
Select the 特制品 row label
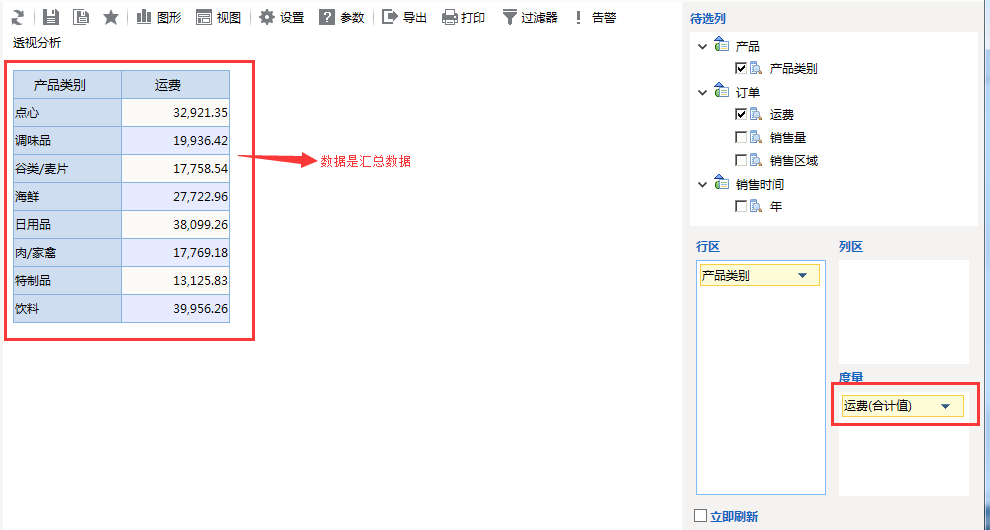coord(68,280)
